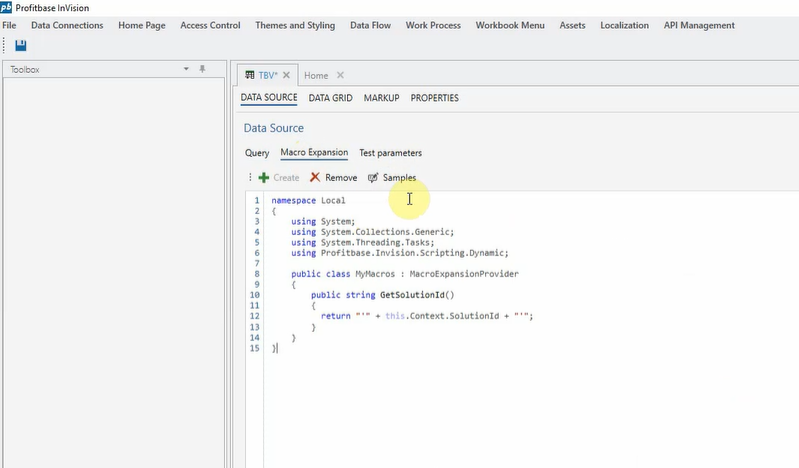Viewport: 799px width, 468px height.
Task: Click the Save disk icon
Action: coord(21,45)
